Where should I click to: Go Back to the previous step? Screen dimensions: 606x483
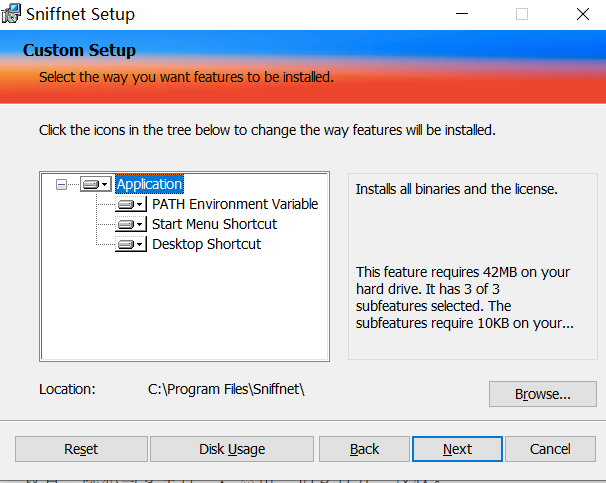tap(364, 449)
